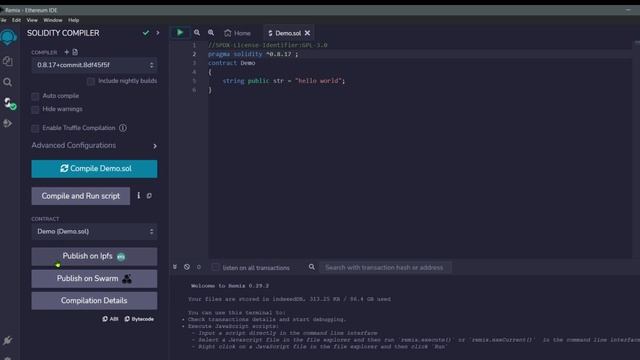The image size is (640, 360).
Task: Enable Truffle Compilation checkbox
Action: point(35,128)
